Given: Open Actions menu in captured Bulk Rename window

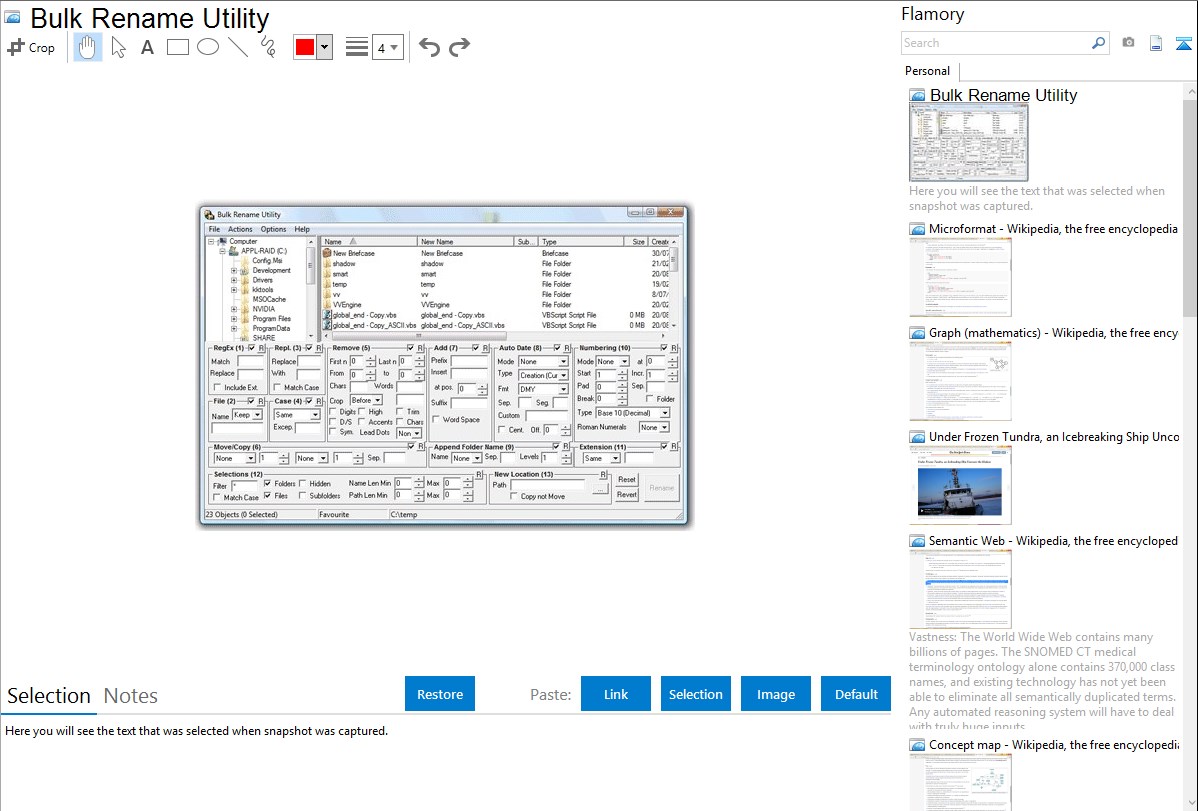Looking at the screenshot, I should [x=240, y=229].
